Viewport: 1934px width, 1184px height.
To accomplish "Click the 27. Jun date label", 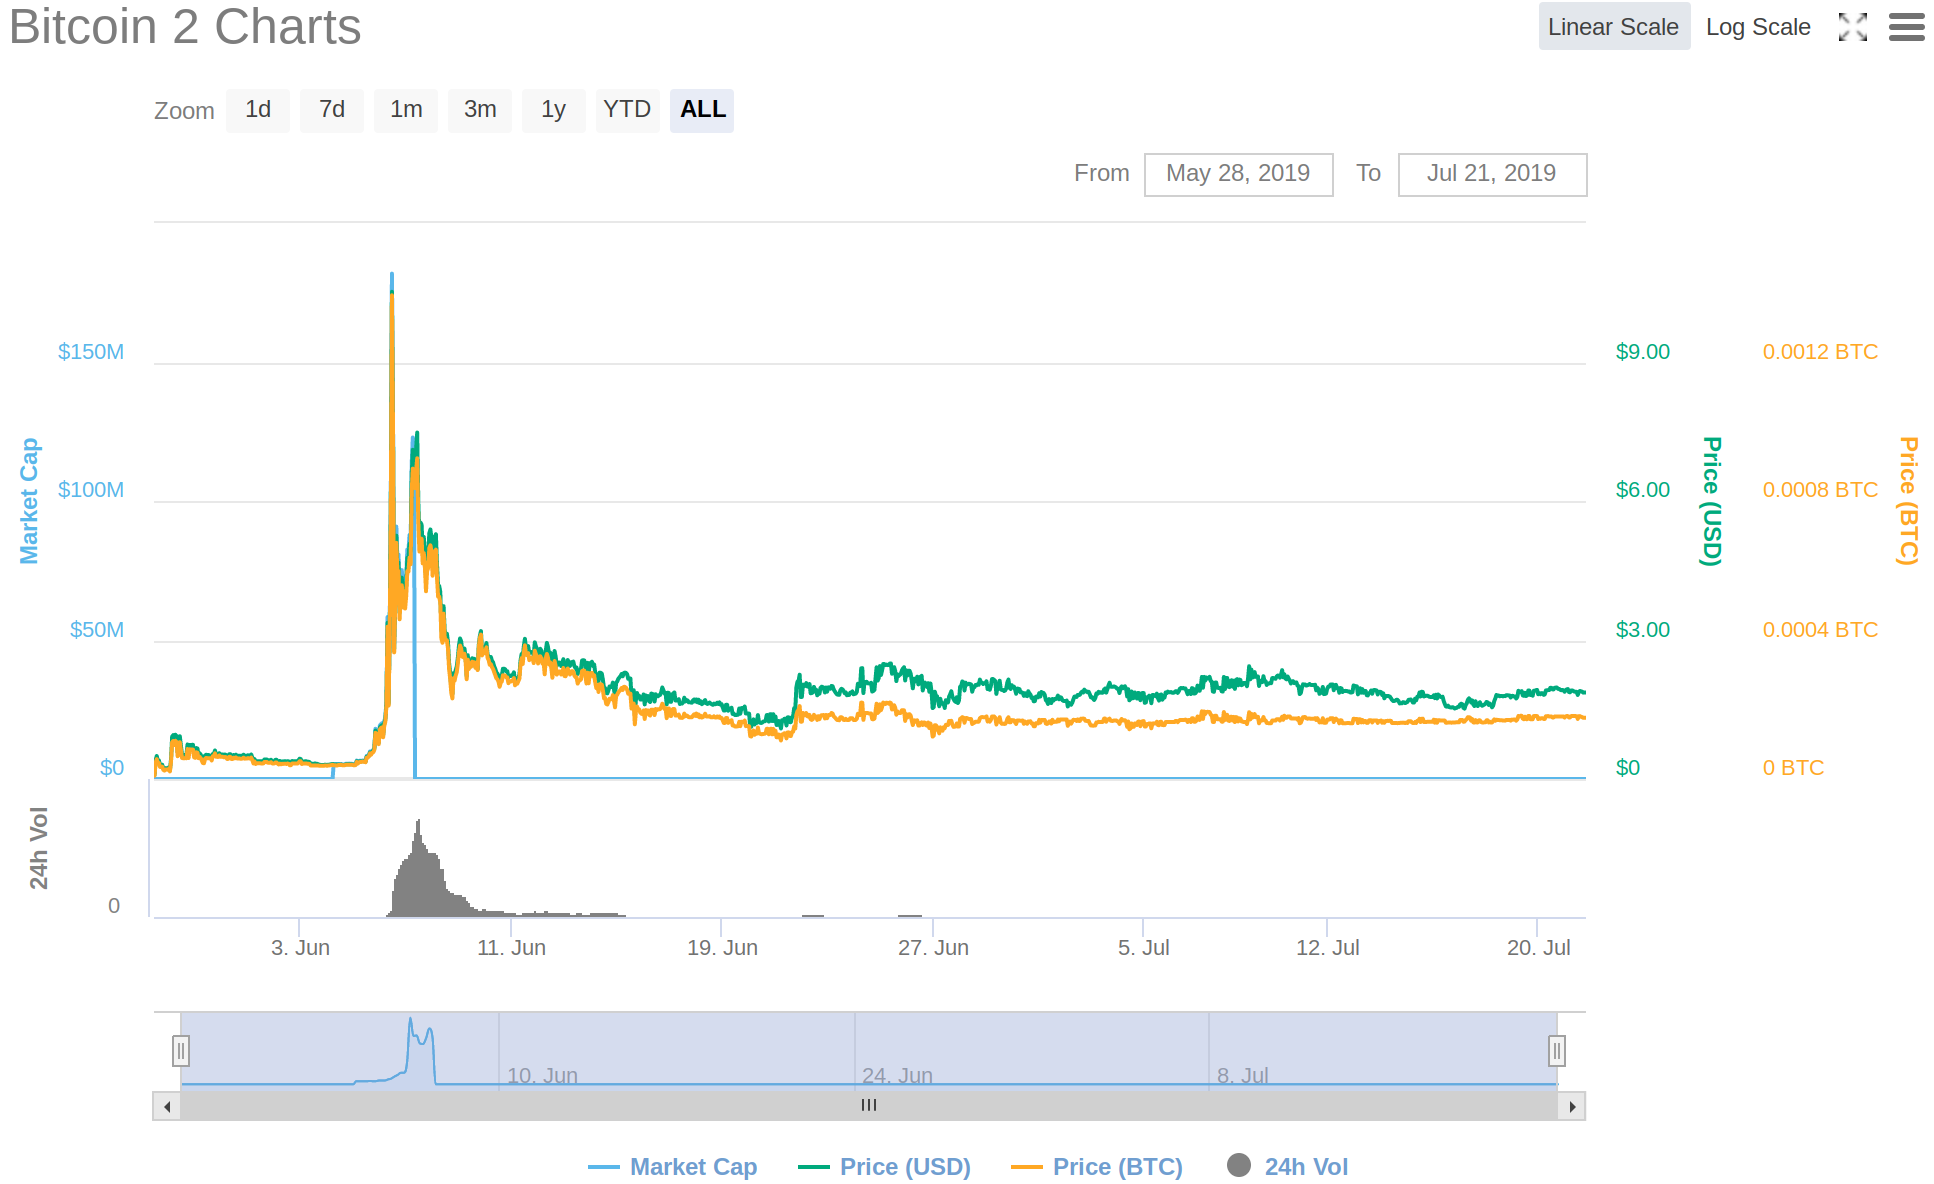I will [933, 948].
